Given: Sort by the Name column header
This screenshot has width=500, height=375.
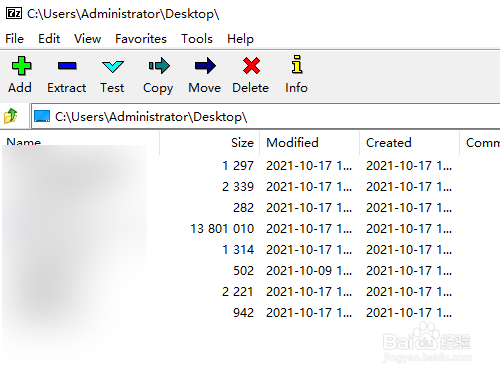Looking at the screenshot, I should 80,143.
